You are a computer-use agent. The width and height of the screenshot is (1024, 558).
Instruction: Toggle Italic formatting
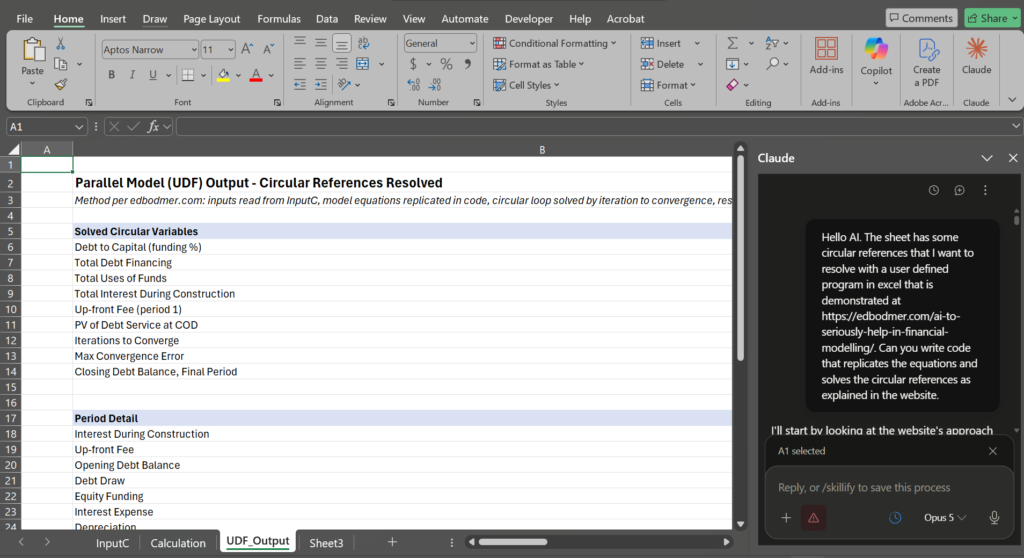tap(132, 75)
